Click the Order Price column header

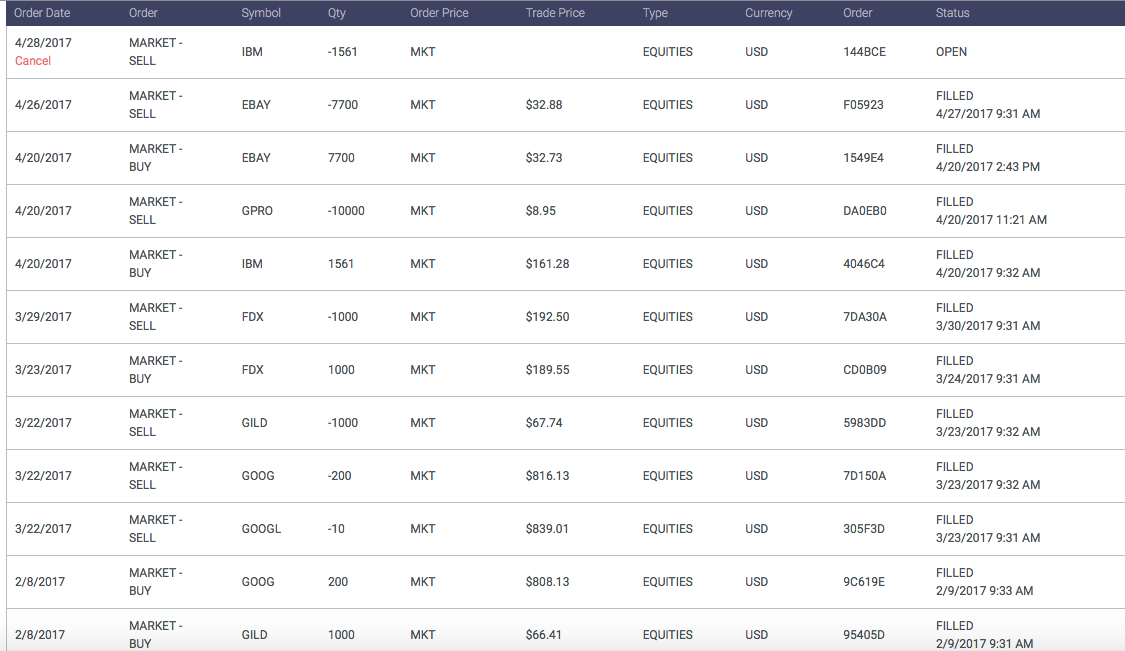click(439, 13)
